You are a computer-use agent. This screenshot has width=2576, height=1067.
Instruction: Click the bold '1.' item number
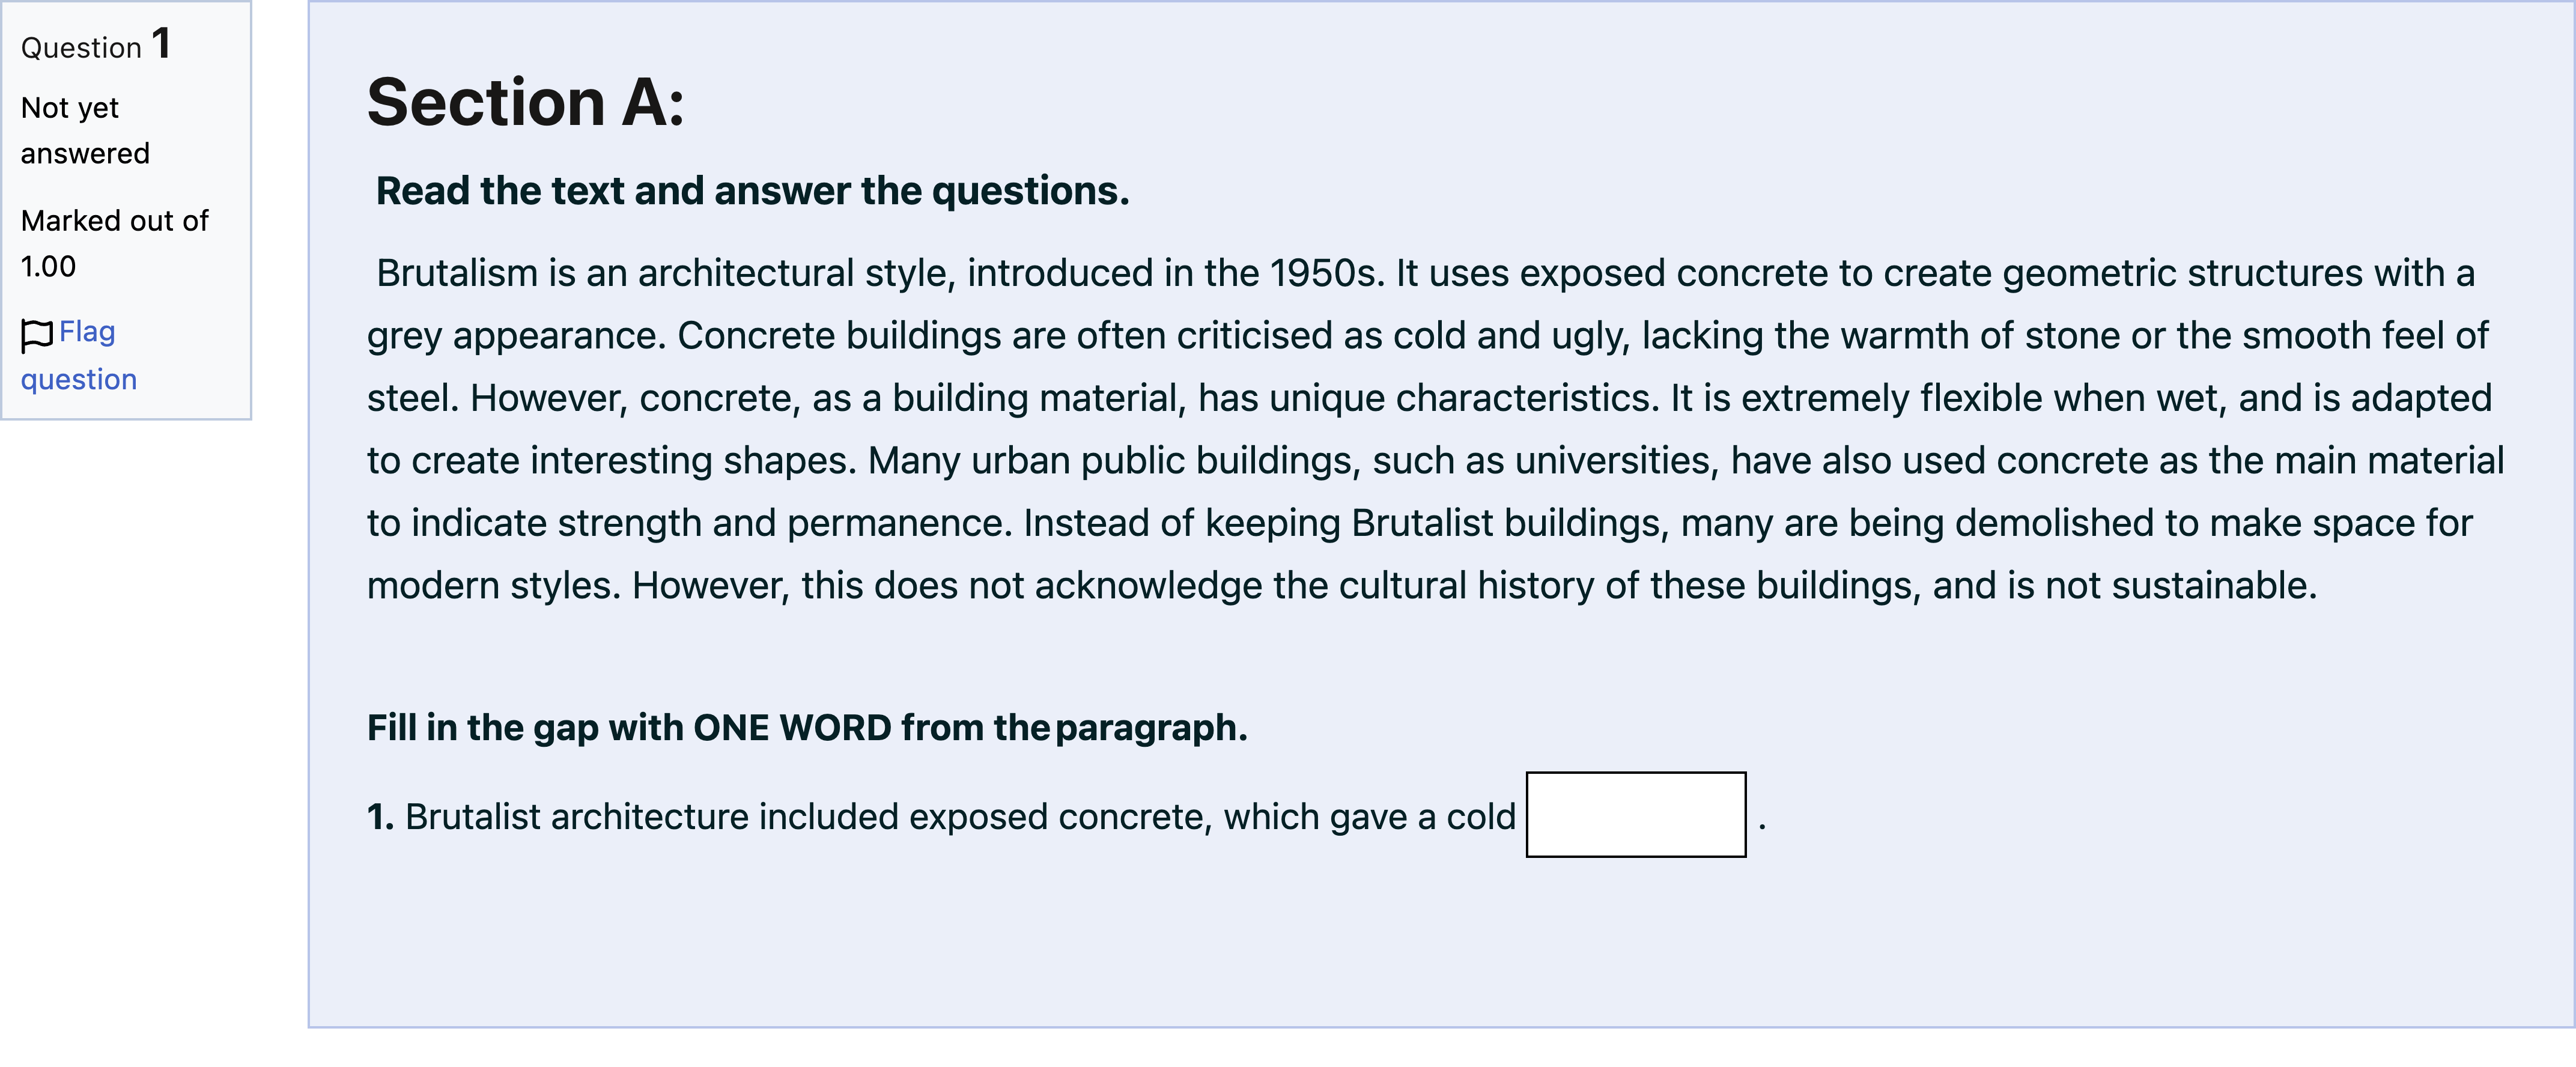(x=381, y=817)
